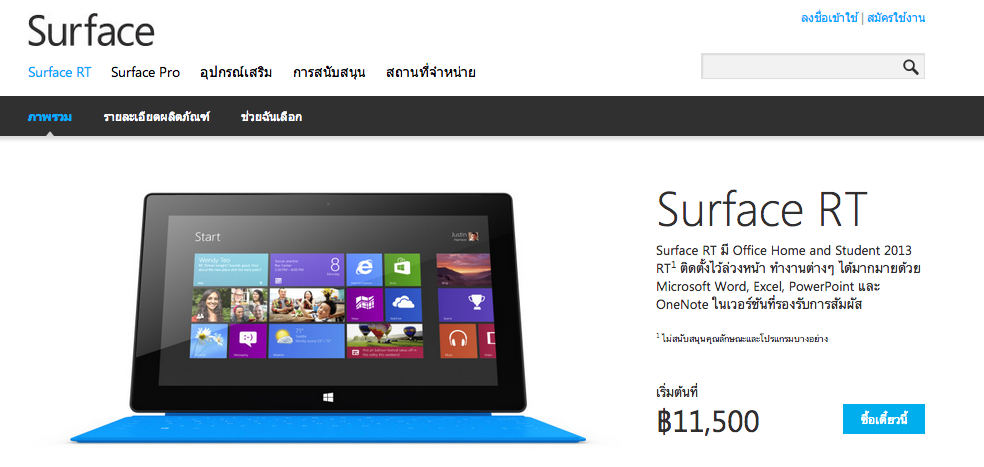Click the search magnifier icon
This screenshot has height=467, width=984.
pos(911,67)
